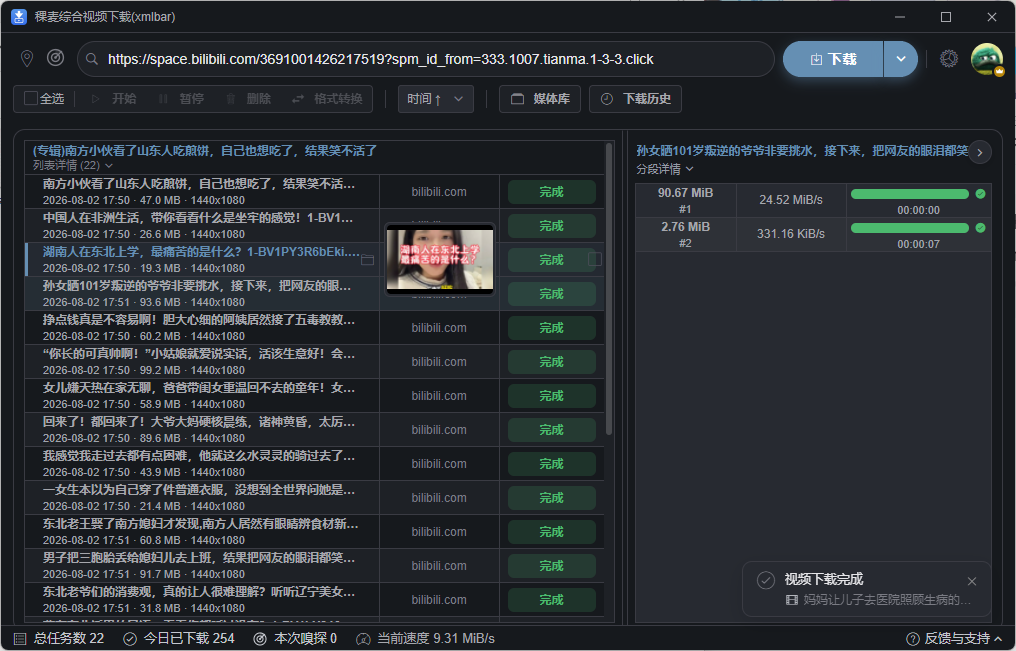Screen dimensions: 1016x651
Task: Click 完成 status of 中国人在非洲生活 row
Action: click(551, 226)
